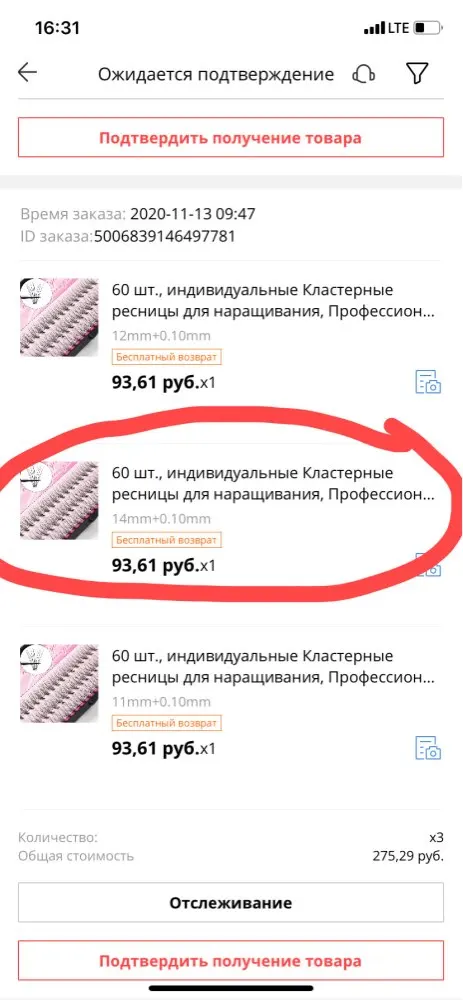463x1000 pixels.
Task: Open the Отслеживание tracking button
Action: [x=231, y=902]
